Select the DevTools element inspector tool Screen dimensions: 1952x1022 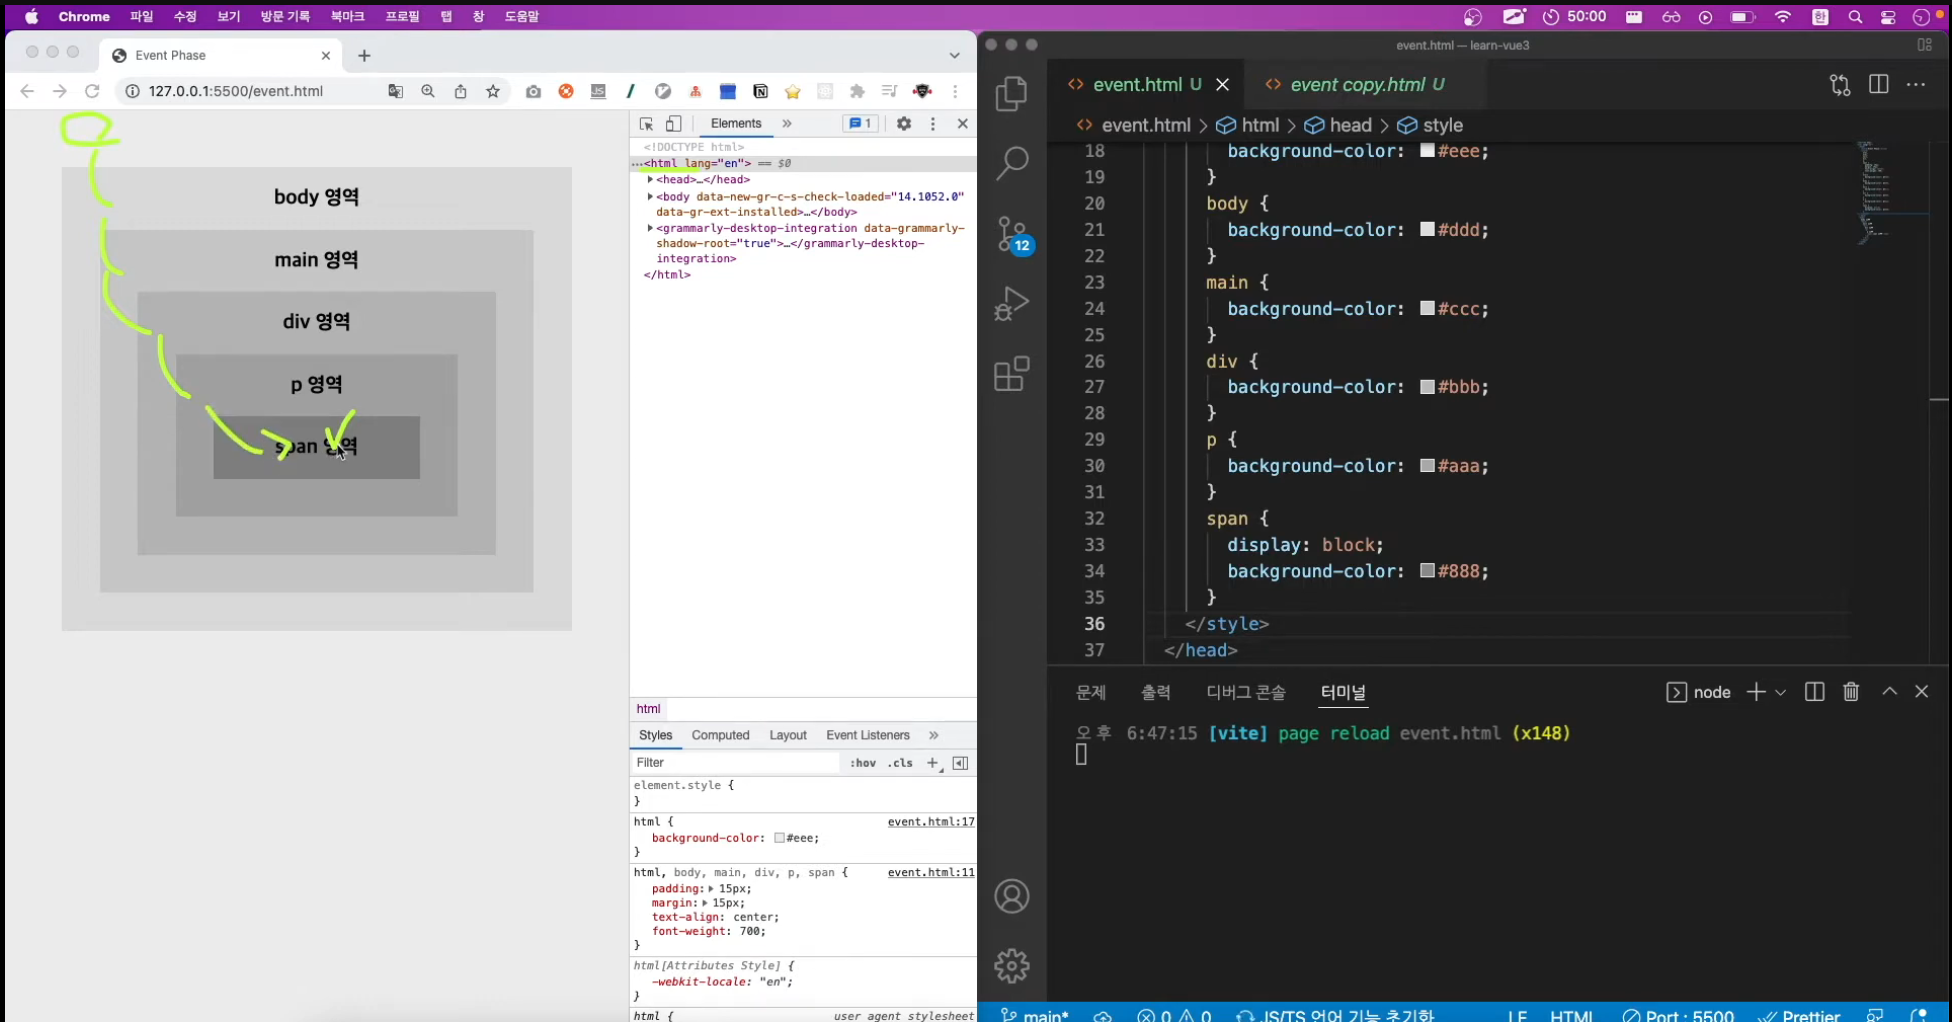(x=646, y=124)
